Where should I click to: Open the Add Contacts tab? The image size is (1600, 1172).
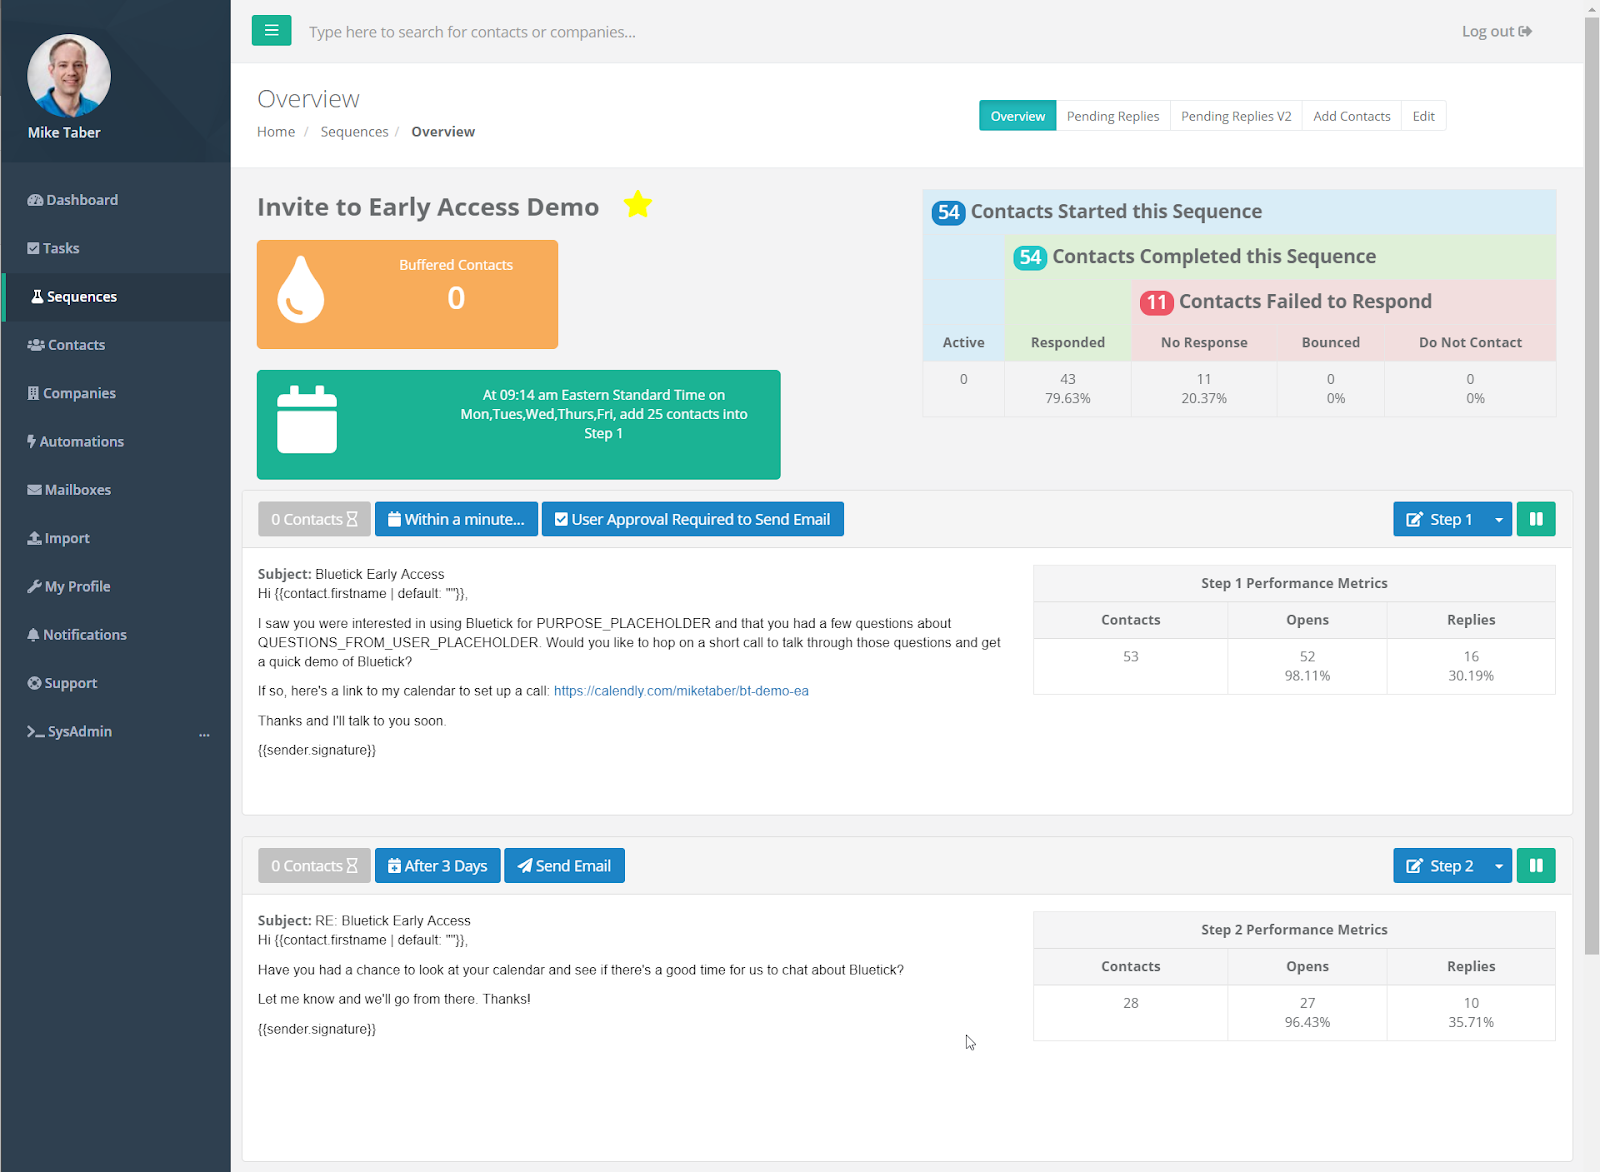point(1351,116)
